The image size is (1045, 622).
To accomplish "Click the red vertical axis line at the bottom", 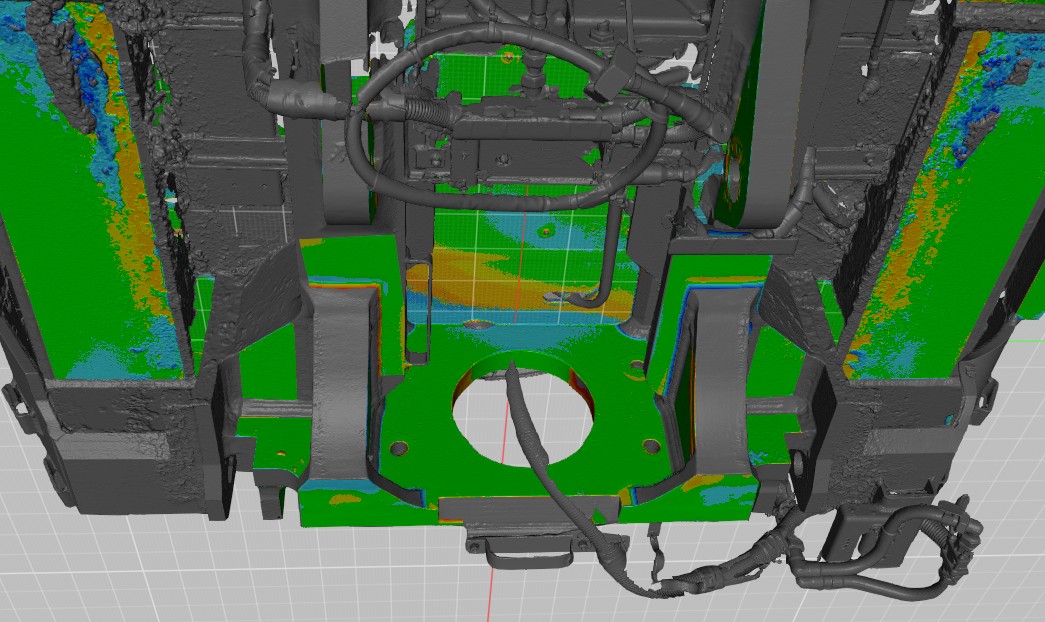I will pyautogui.click(x=491, y=588).
